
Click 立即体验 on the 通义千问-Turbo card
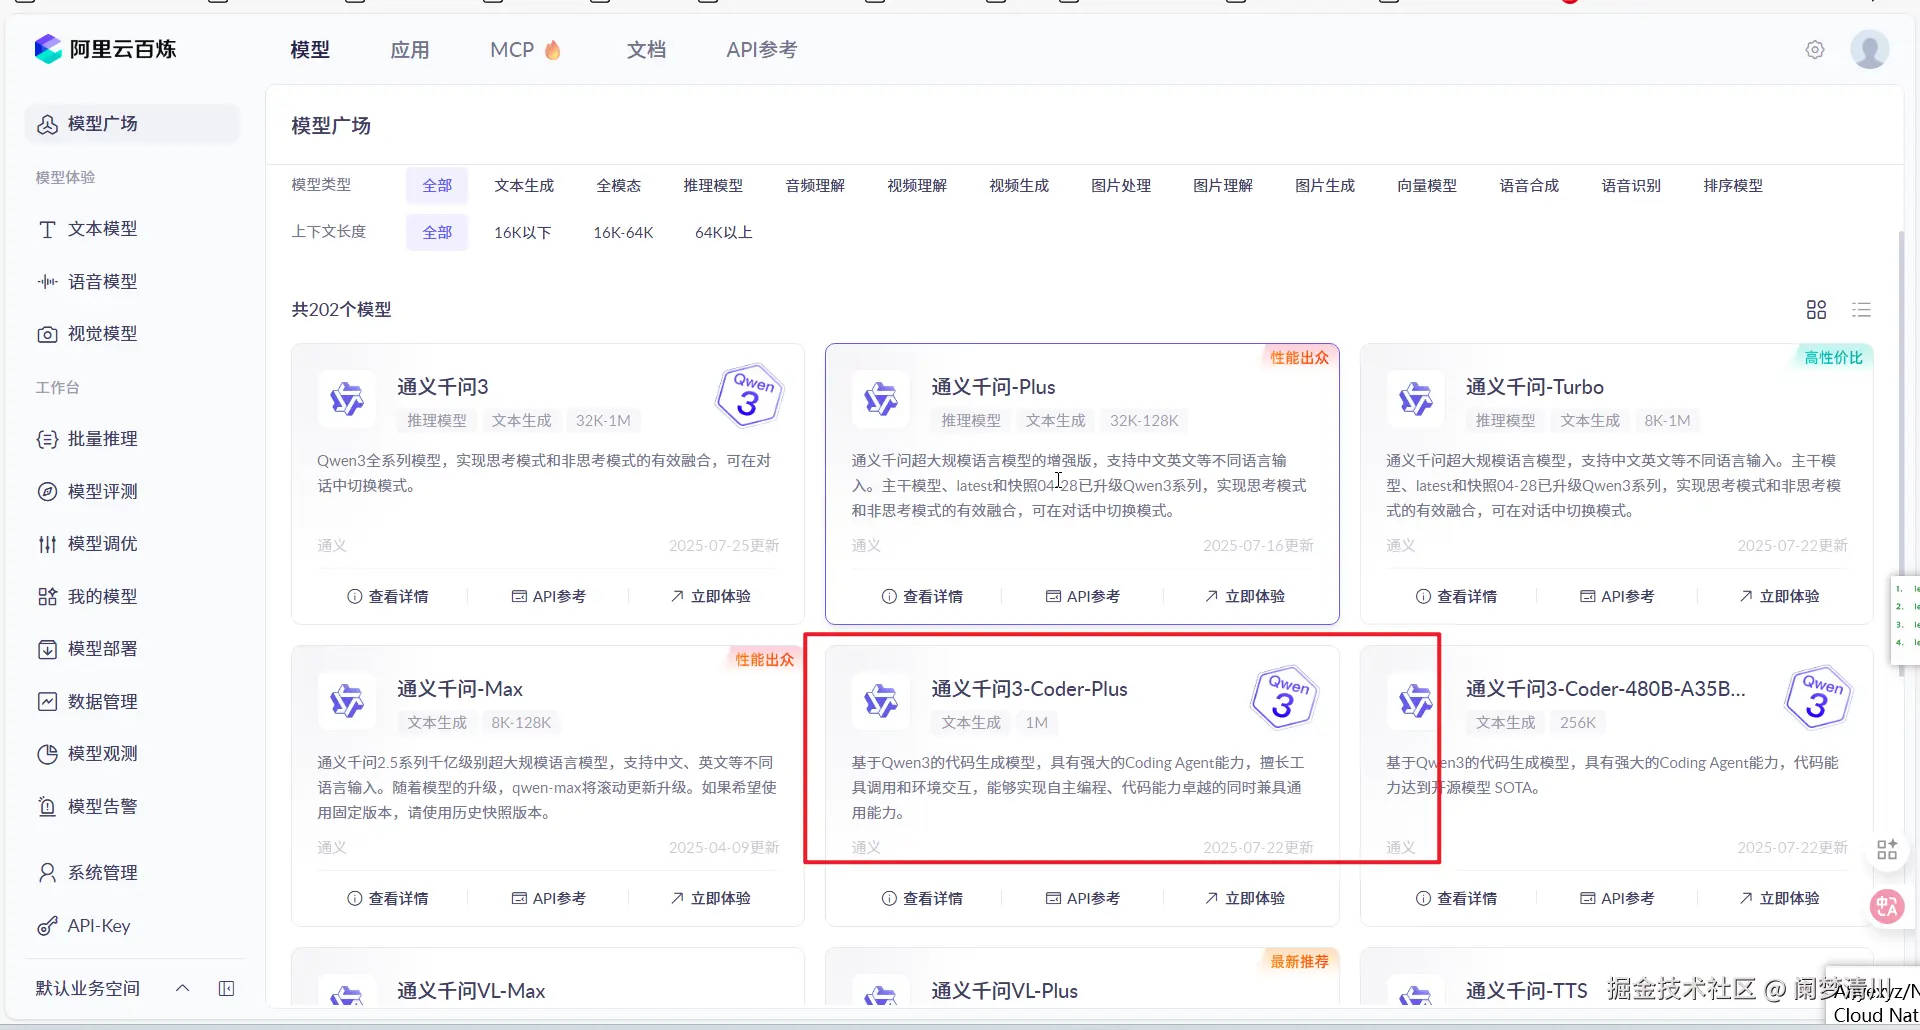coord(1778,597)
